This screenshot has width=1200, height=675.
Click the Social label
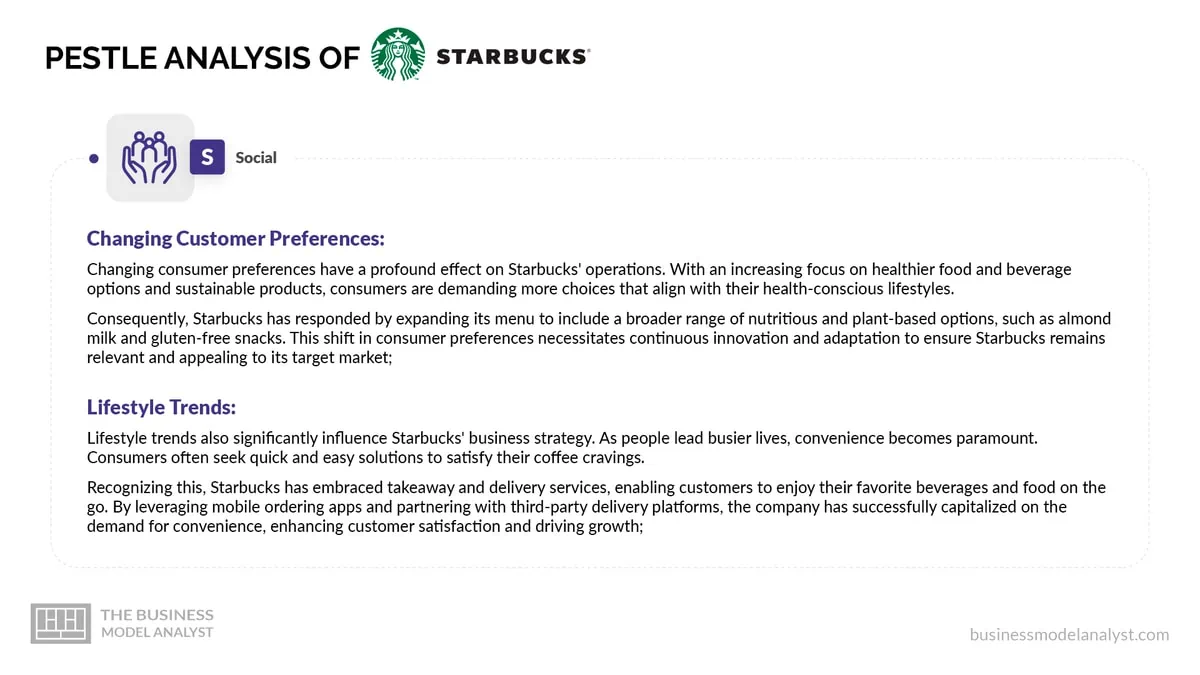pyautogui.click(x=256, y=157)
